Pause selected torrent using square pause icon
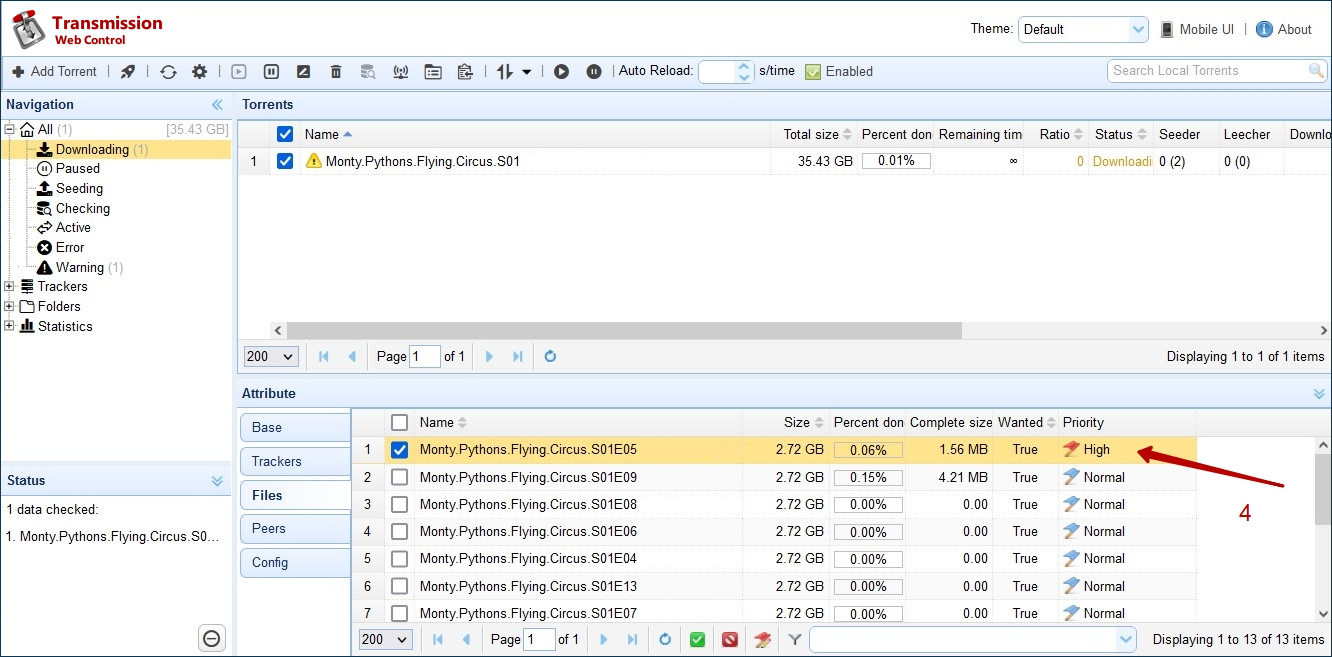This screenshot has height=657, width=1332. (x=271, y=71)
